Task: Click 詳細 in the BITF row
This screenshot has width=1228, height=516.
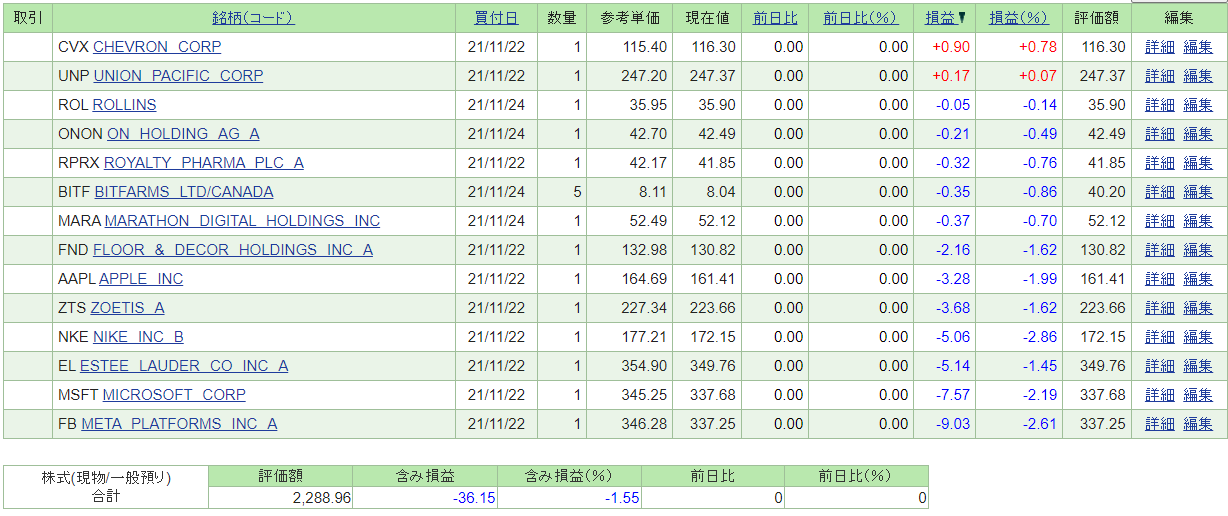Action: point(1160,192)
